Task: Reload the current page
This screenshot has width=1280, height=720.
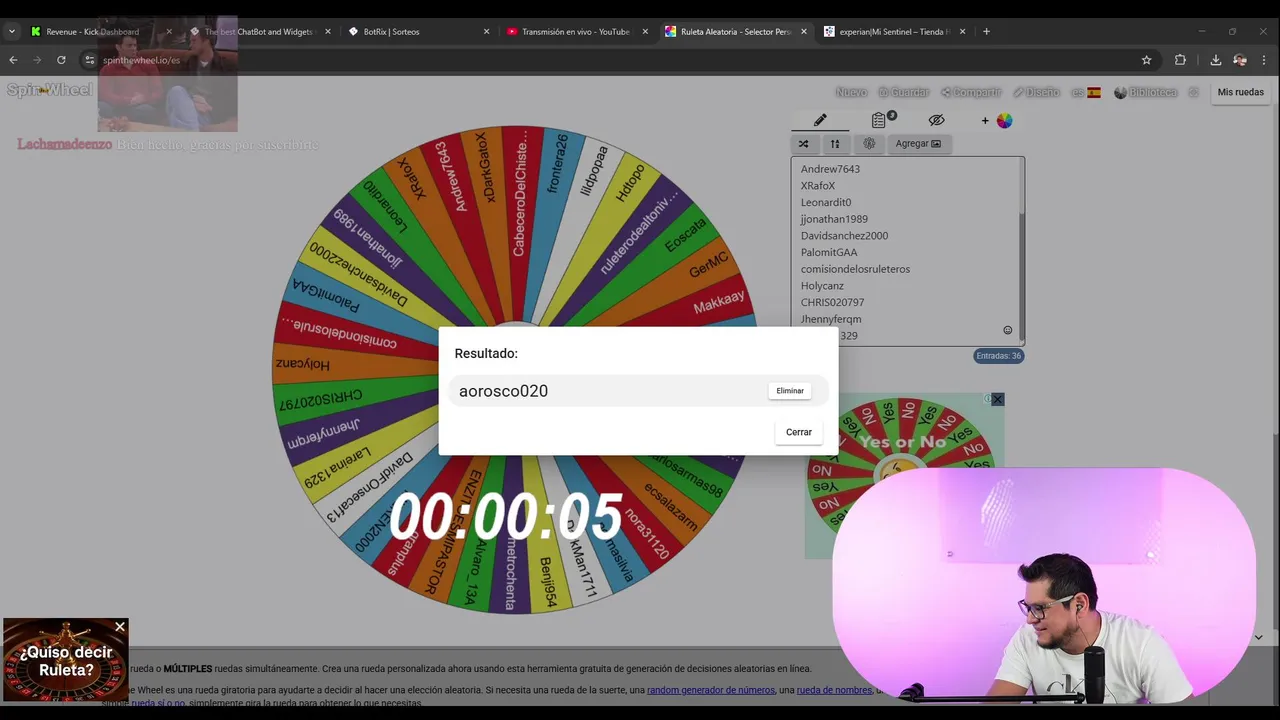Action: pos(61,60)
